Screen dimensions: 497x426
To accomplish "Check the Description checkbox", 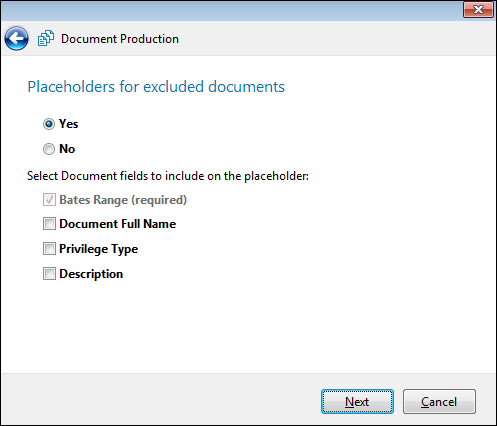I will coord(49,274).
